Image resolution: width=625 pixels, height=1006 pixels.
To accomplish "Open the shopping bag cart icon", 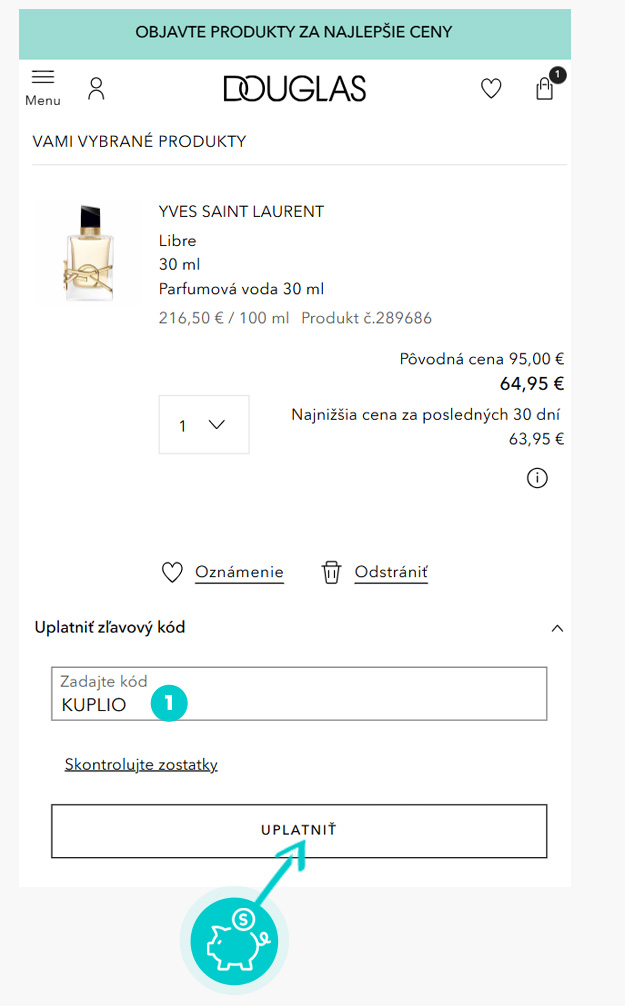I will 545,88.
